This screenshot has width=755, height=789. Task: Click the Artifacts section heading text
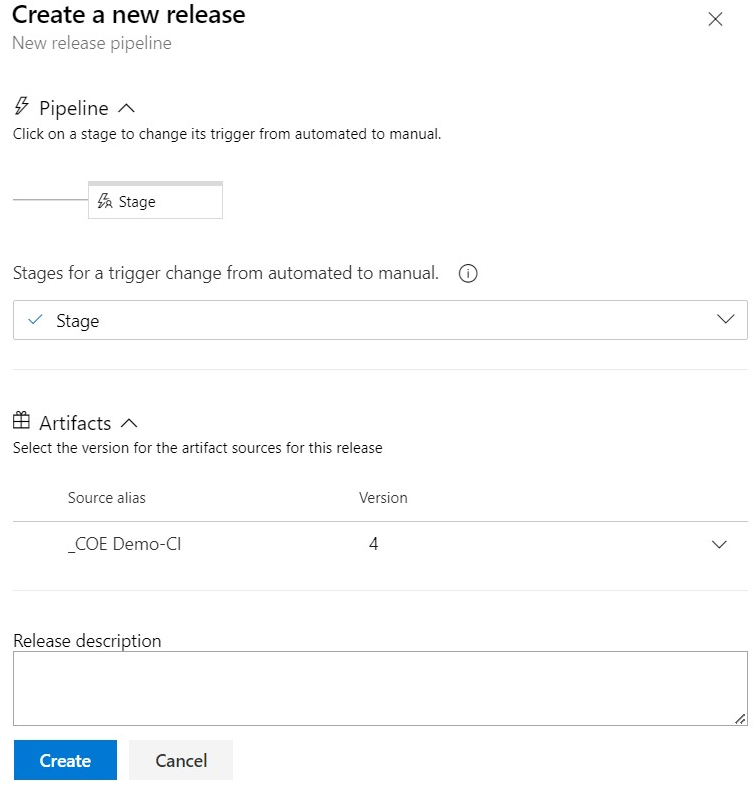(75, 423)
